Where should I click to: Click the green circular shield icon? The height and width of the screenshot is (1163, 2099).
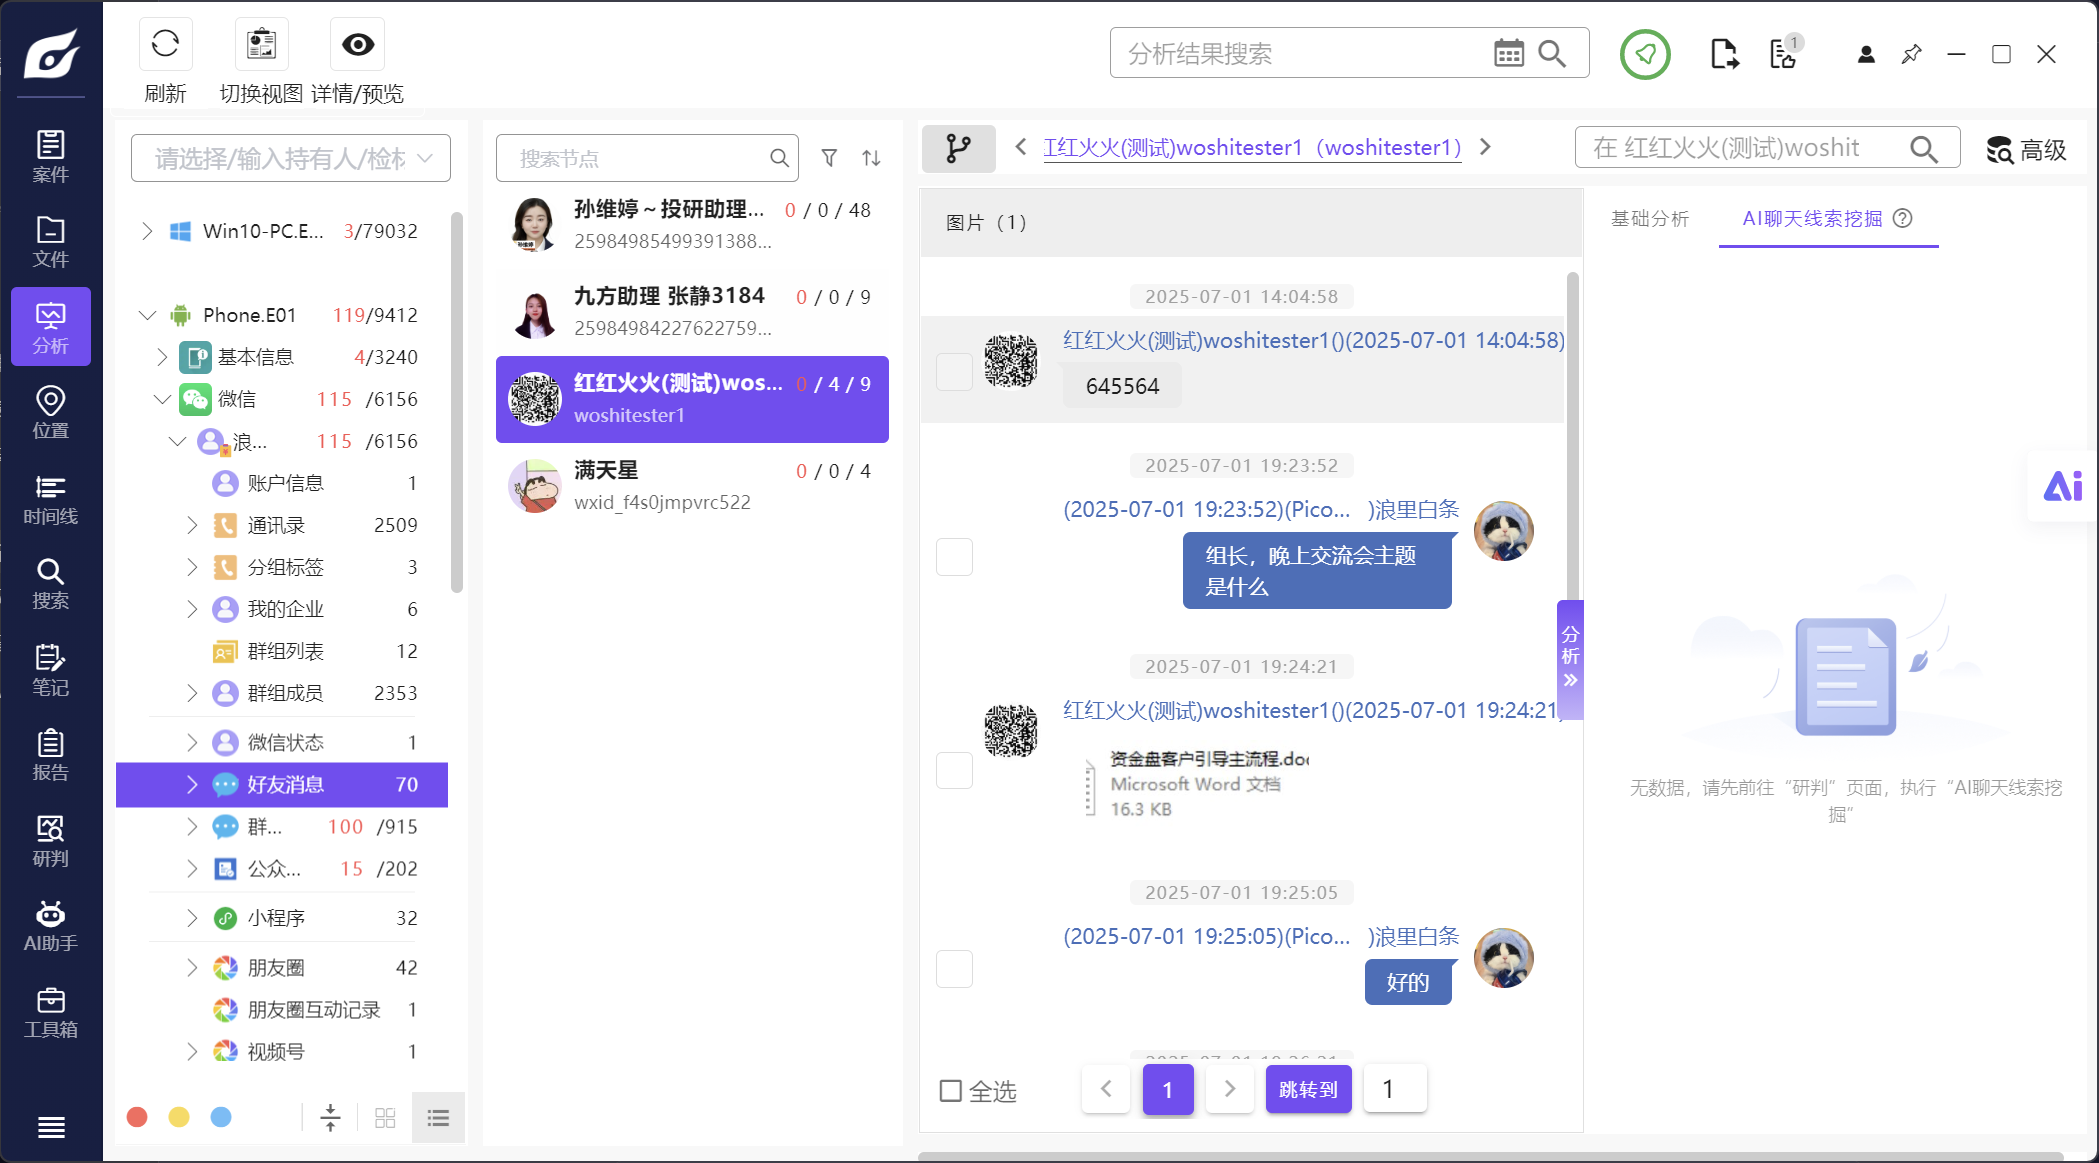pyautogui.click(x=1645, y=54)
